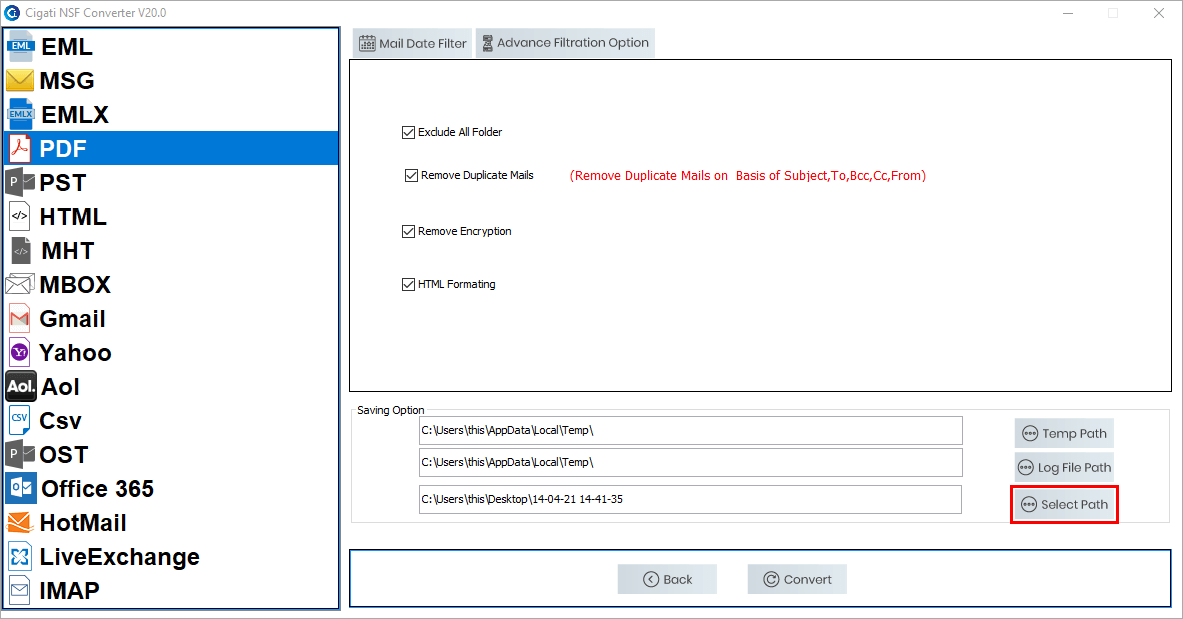This screenshot has width=1183, height=619.
Task: Pick the OST format icon
Action: pyautogui.click(x=20, y=454)
